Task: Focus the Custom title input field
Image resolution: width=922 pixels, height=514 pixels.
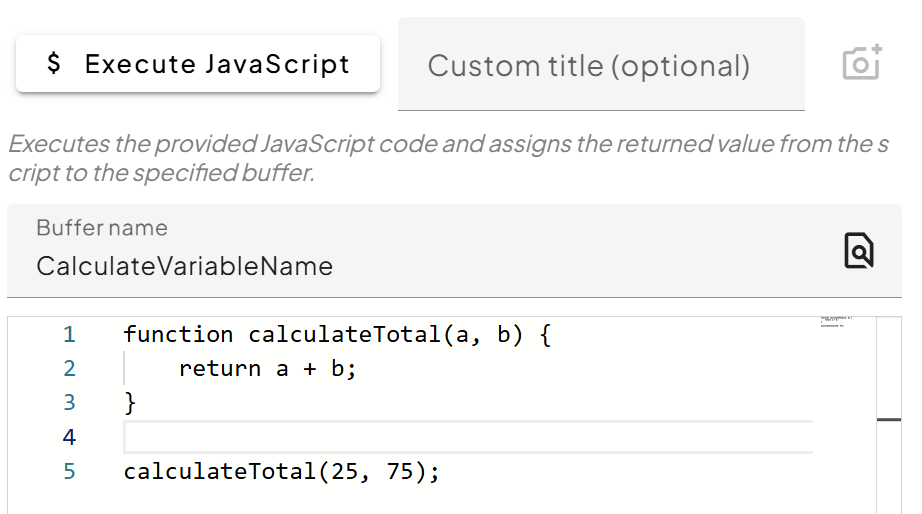Action: point(600,66)
